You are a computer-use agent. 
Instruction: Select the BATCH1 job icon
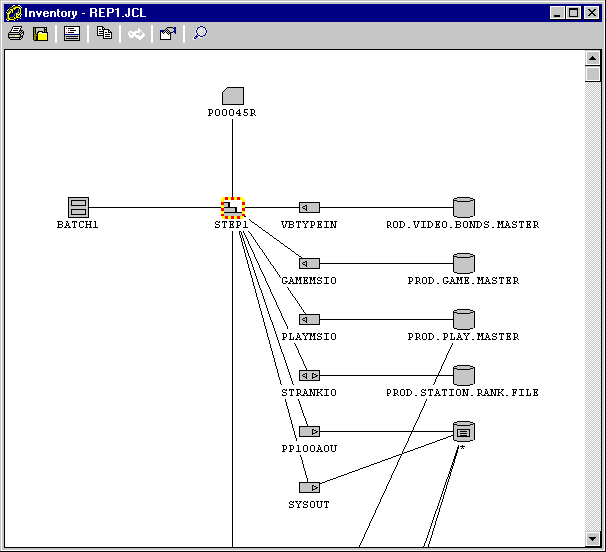pos(78,207)
